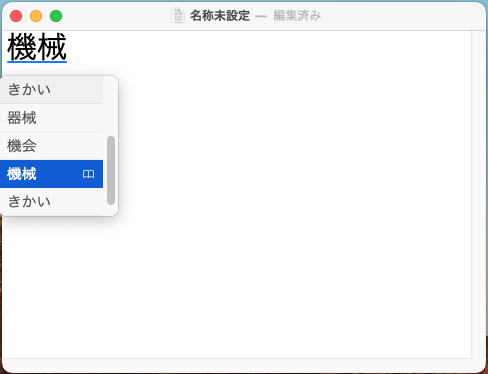Click the underlined 機械 text in the document
The width and height of the screenshot is (488, 374).
[x=37, y=47]
